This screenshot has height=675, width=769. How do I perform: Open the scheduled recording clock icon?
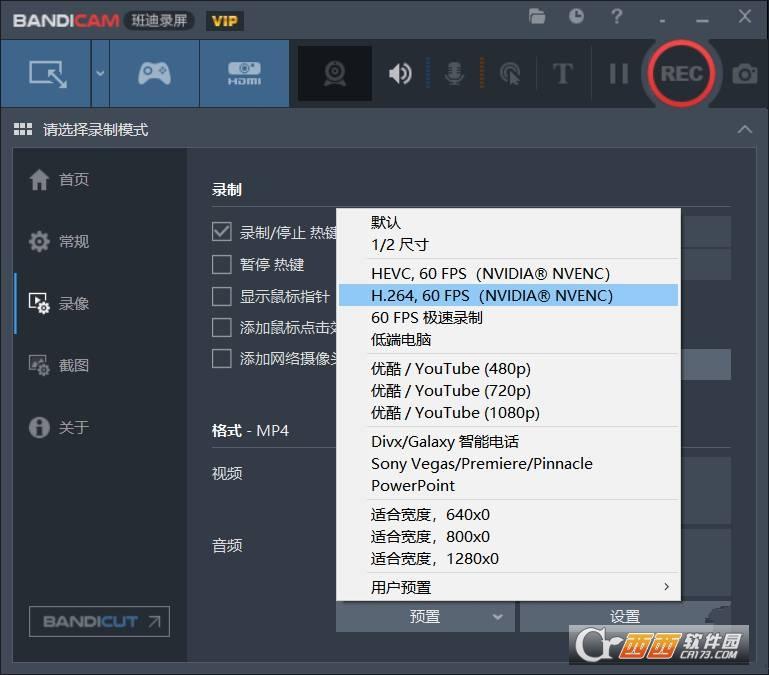(576, 17)
